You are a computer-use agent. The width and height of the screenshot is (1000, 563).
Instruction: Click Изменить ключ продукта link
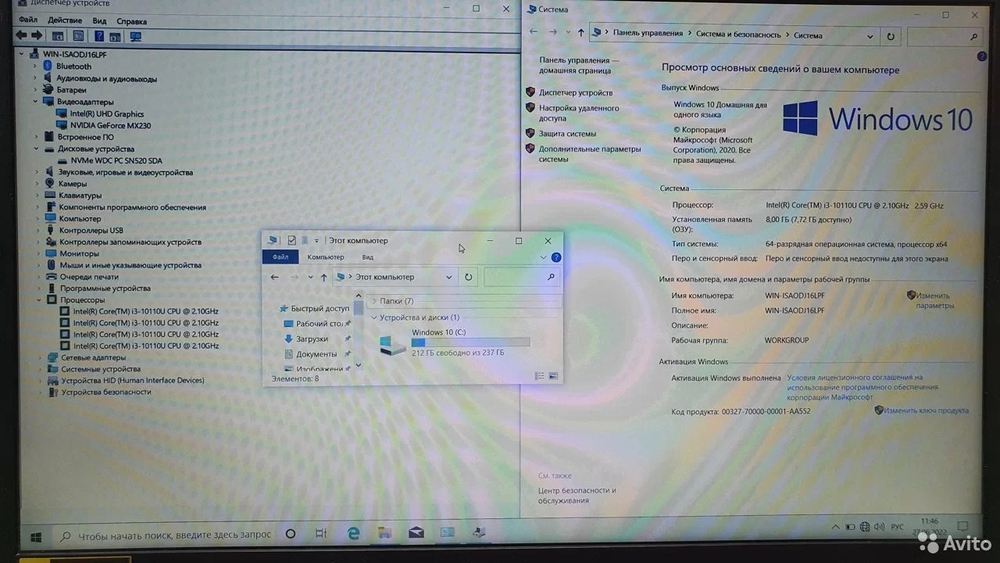925,411
